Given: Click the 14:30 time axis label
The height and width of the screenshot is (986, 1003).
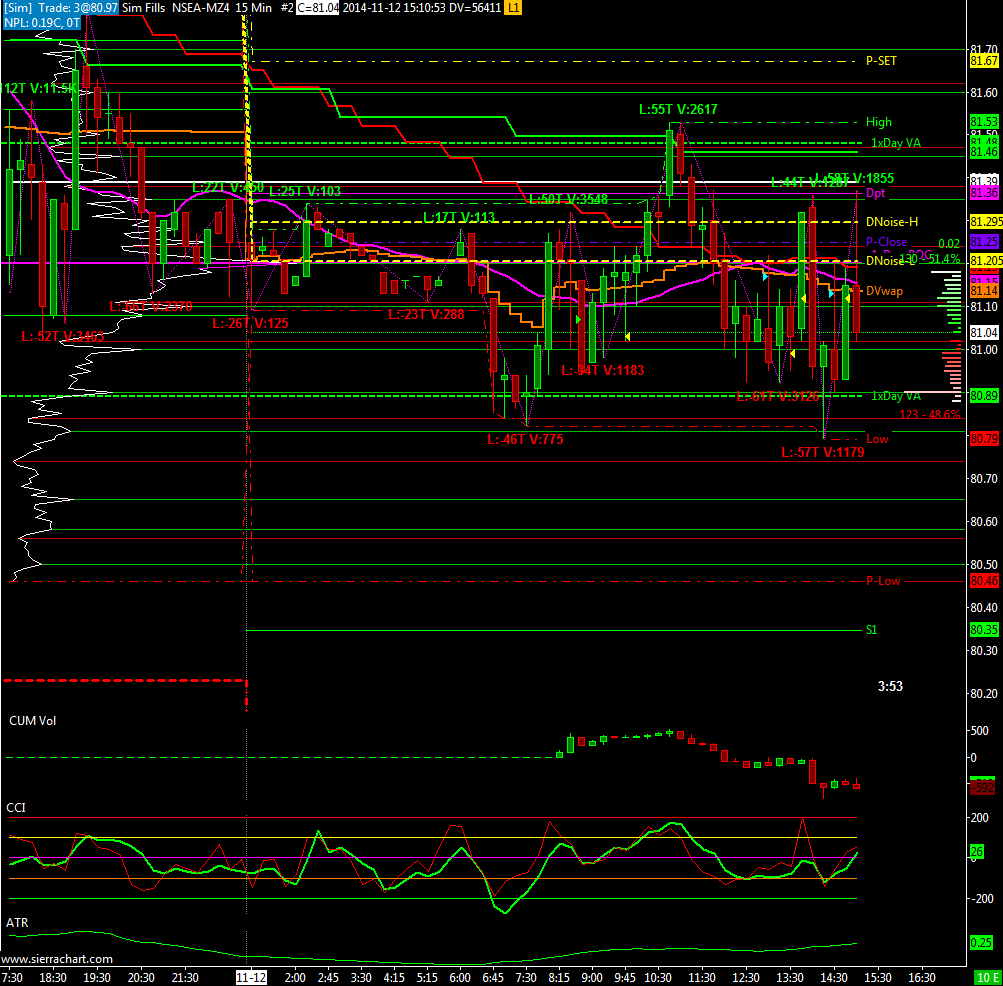Looking at the screenshot, I should tap(833, 978).
